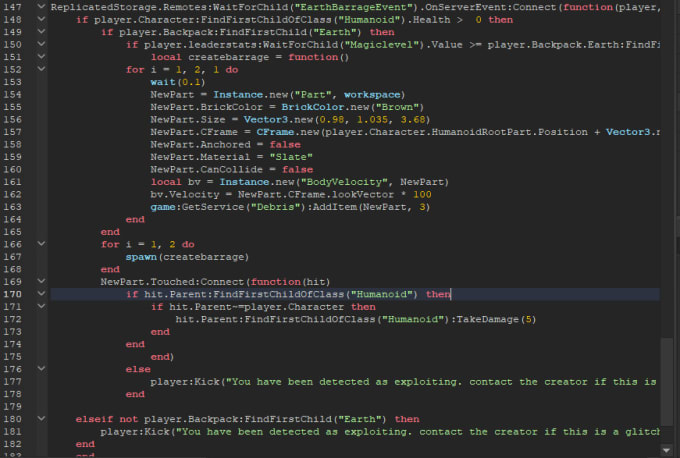Screen dimensions: 680x458
Task: Collapse the fold arrow at line 171
Action: [41, 306]
